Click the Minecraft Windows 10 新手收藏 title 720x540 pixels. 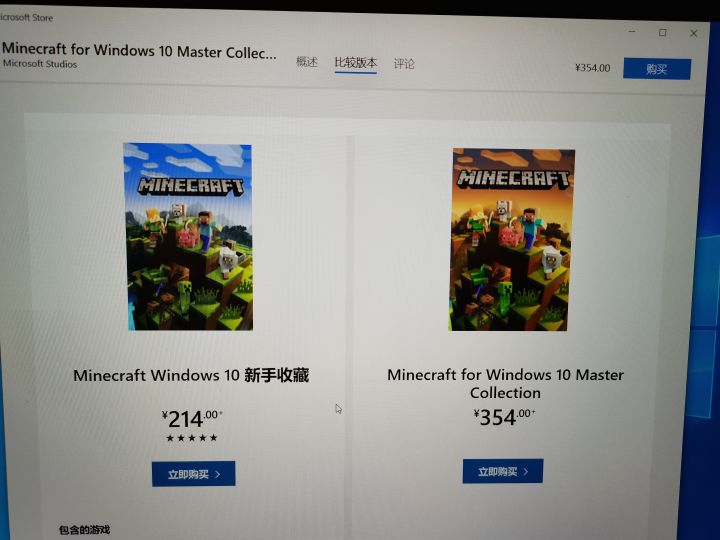191,375
